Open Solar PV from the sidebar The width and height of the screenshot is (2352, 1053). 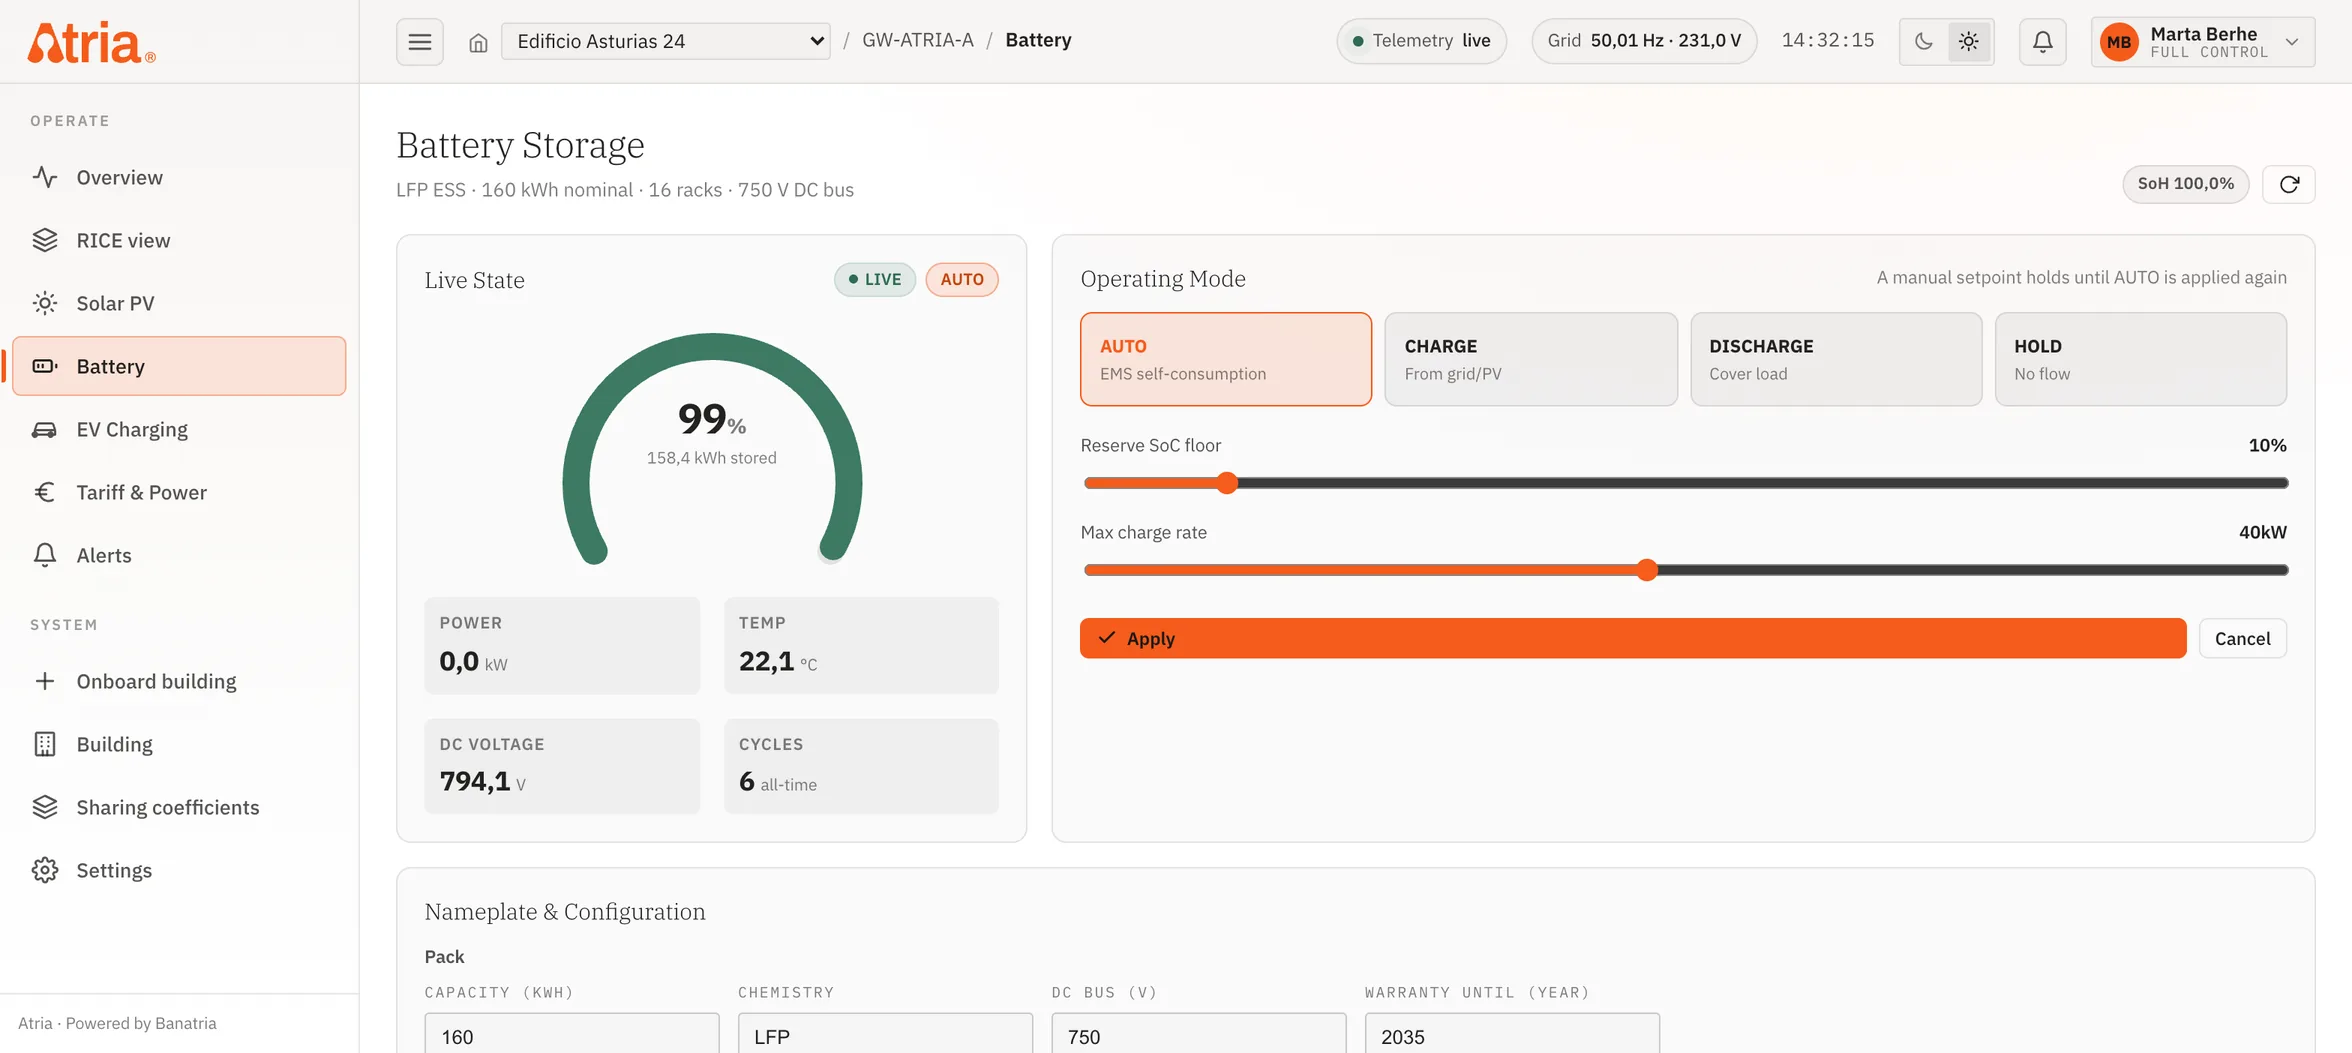[x=179, y=303]
